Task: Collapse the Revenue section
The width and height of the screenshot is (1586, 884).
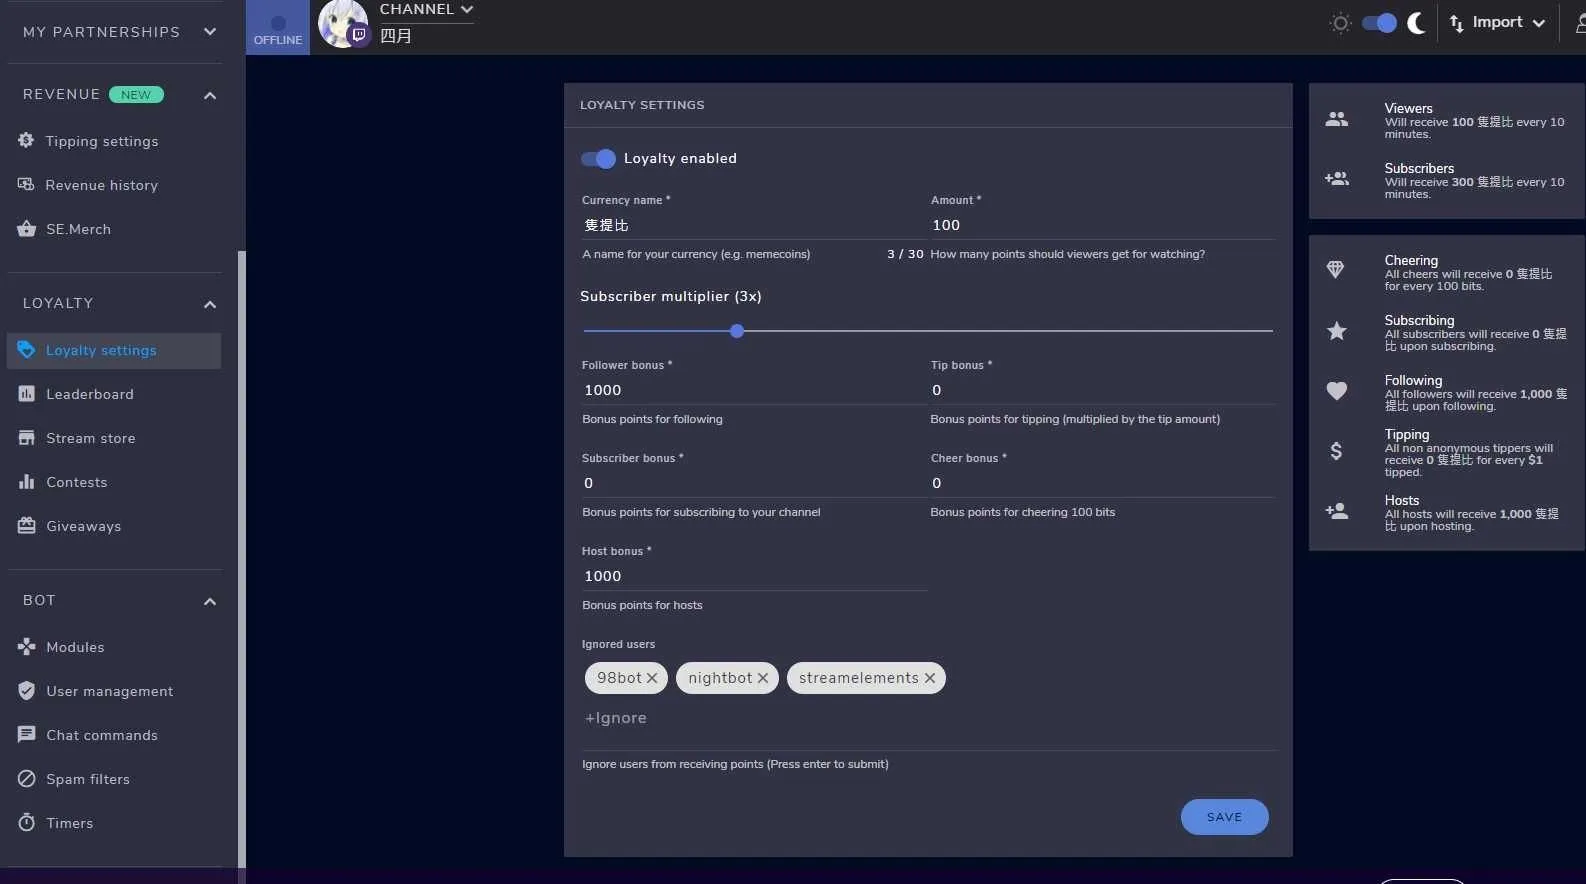Action: pyautogui.click(x=210, y=95)
